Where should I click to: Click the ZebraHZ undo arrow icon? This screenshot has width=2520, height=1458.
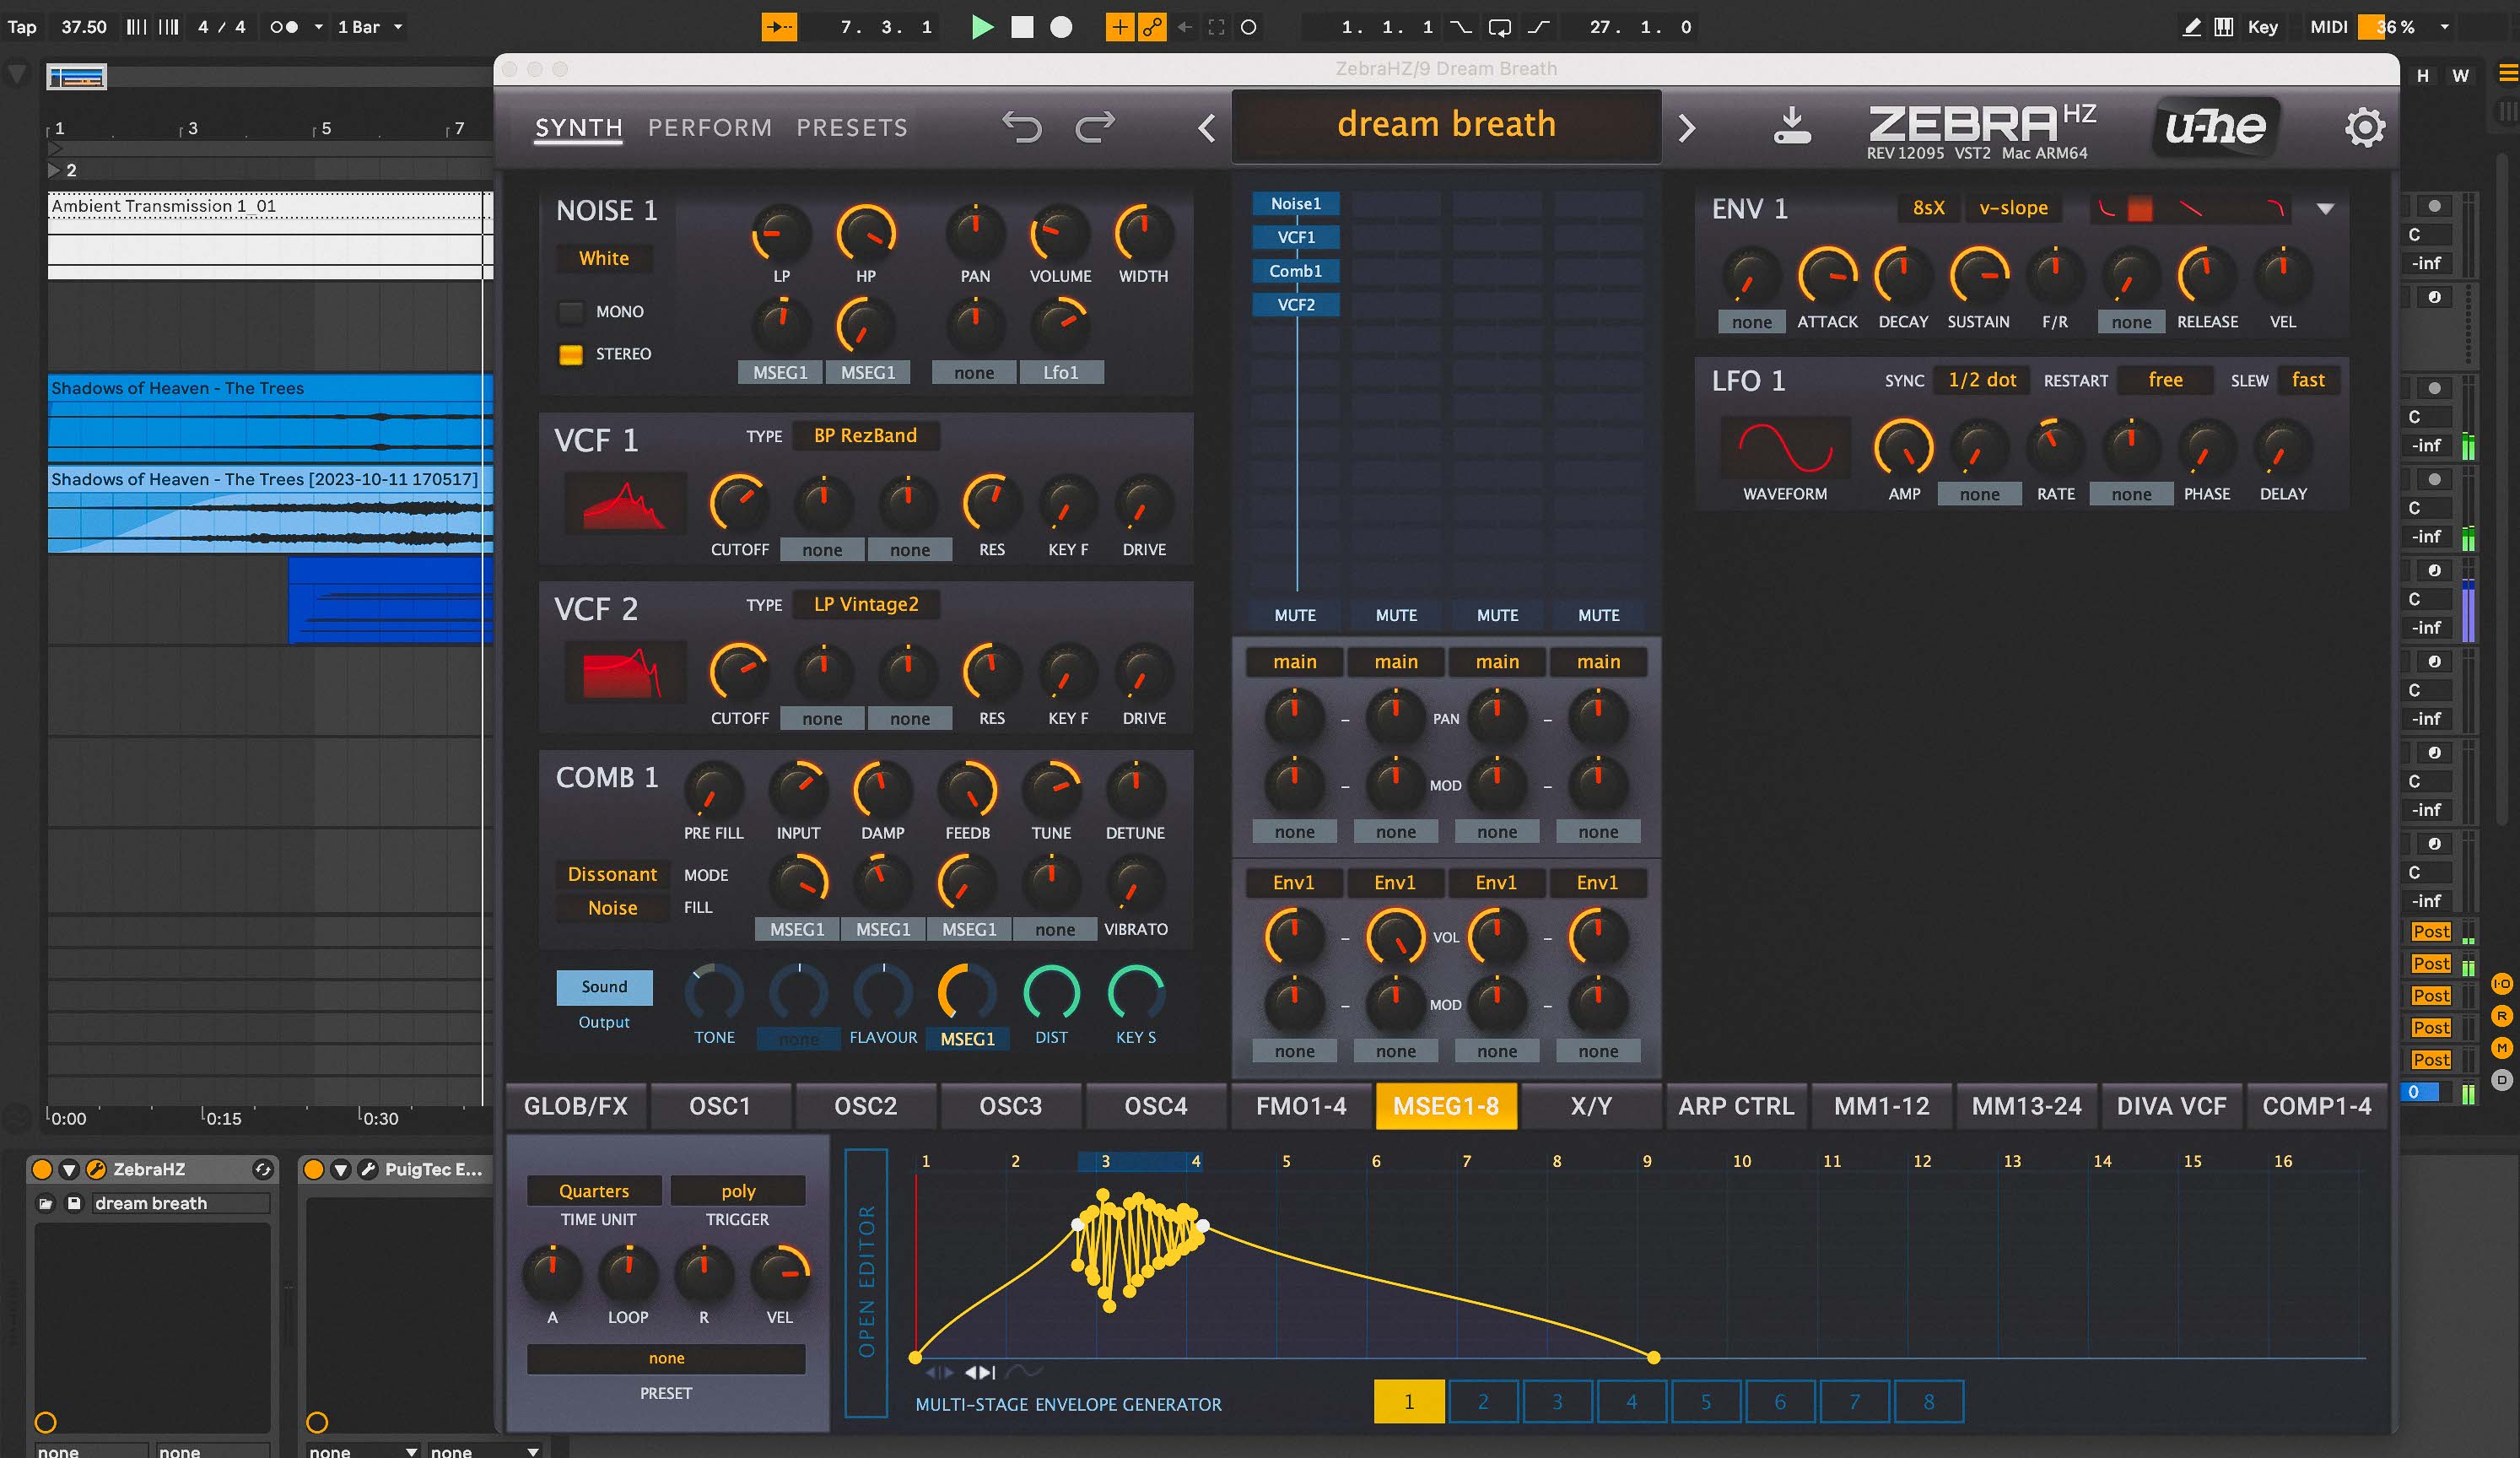[x=1021, y=127]
